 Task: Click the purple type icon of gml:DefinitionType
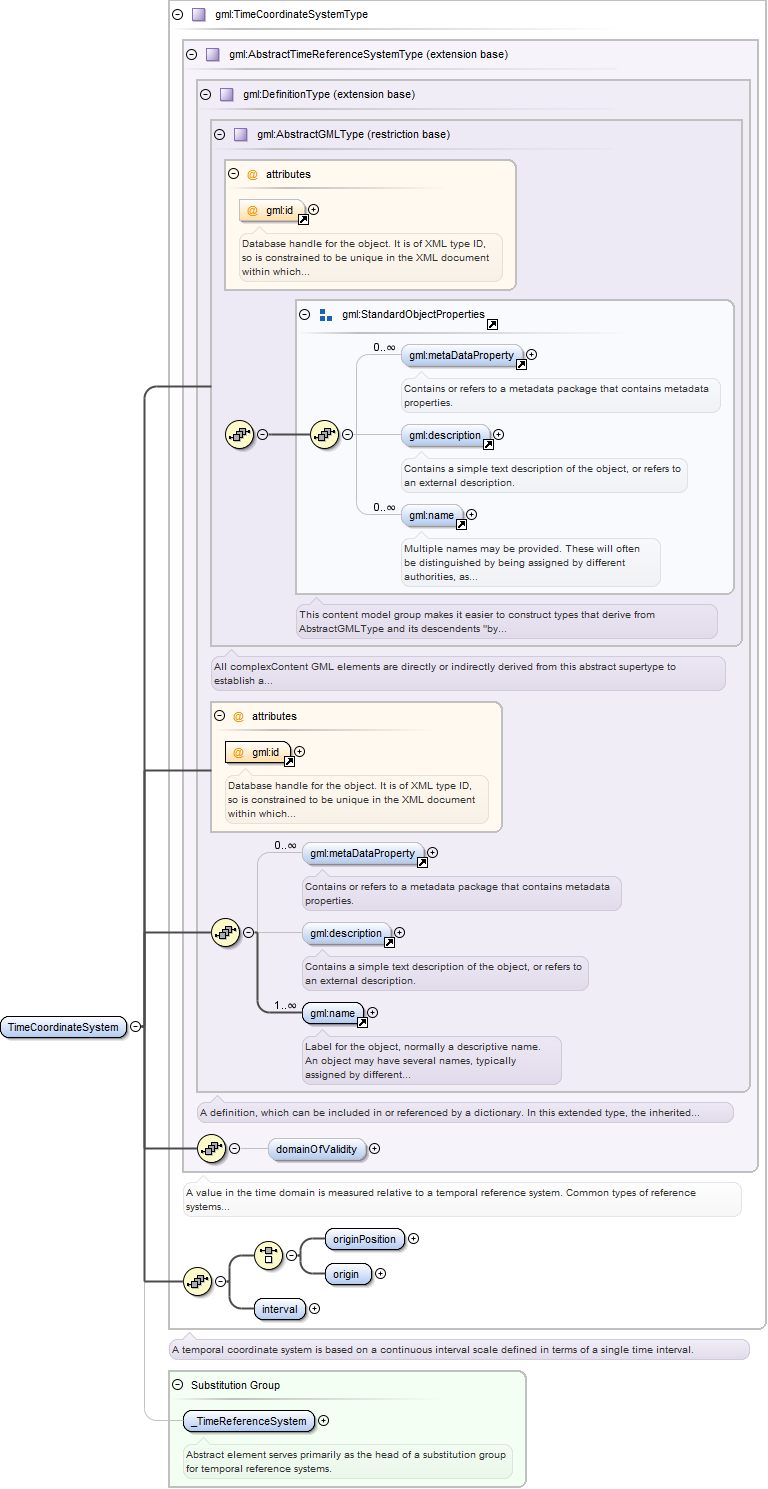[x=226, y=94]
